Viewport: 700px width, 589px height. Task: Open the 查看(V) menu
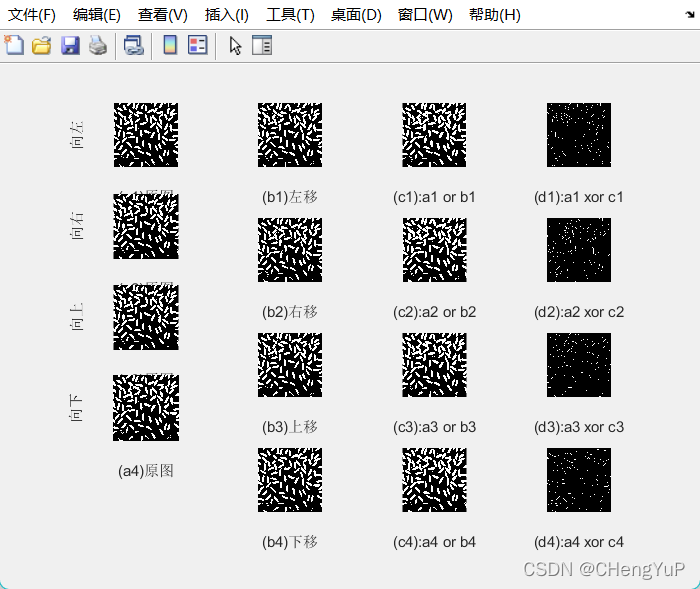(x=162, y=15)
